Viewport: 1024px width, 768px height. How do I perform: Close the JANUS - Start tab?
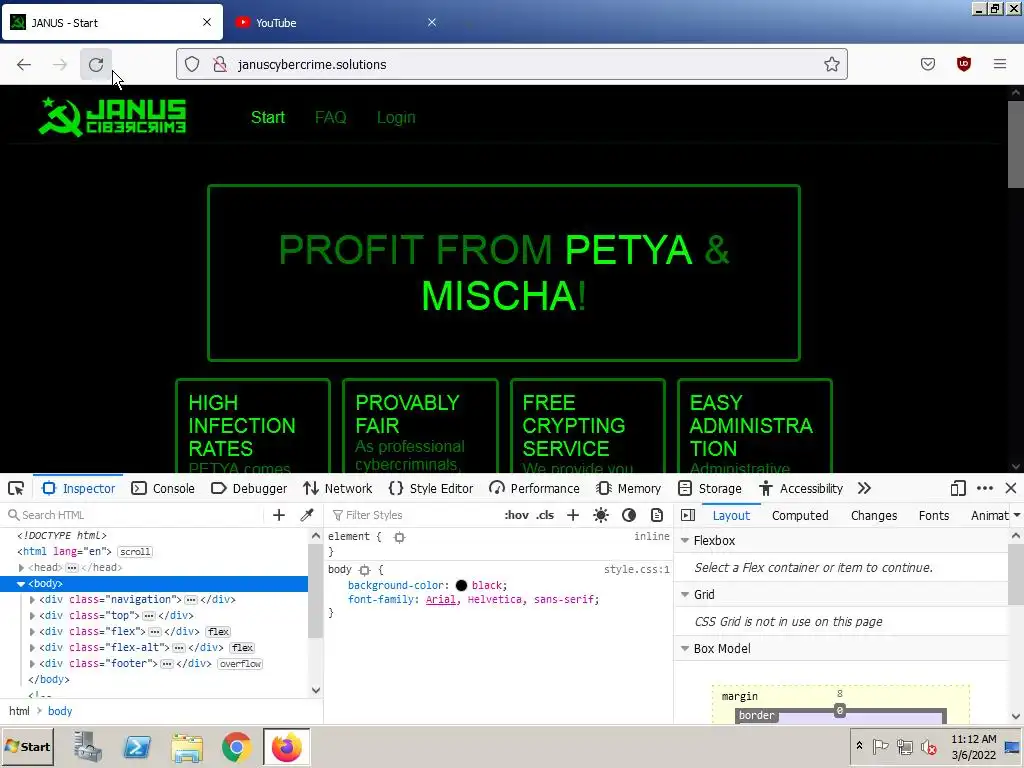pyautogui.click(x=207, y=22)
